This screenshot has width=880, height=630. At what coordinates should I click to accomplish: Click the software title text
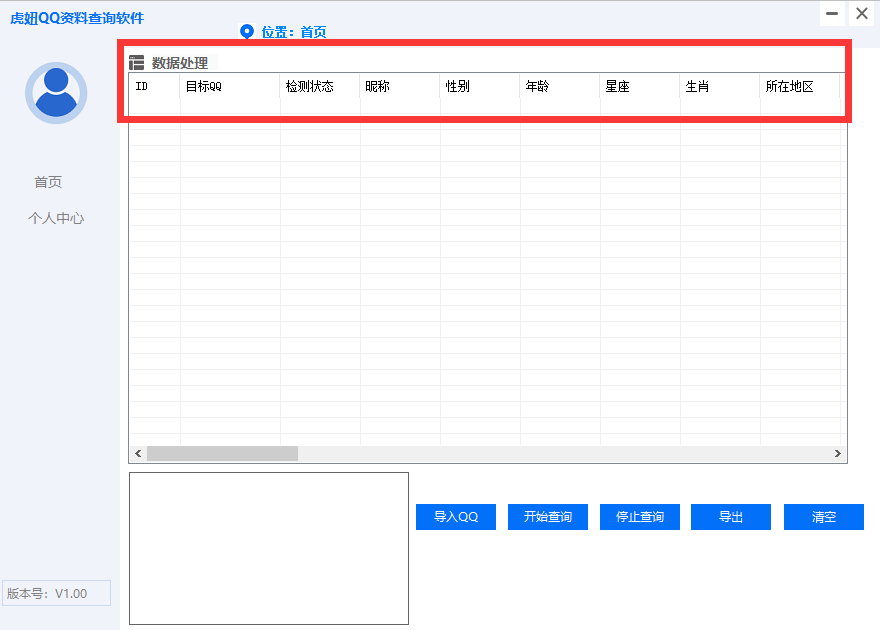pos(77,19)
